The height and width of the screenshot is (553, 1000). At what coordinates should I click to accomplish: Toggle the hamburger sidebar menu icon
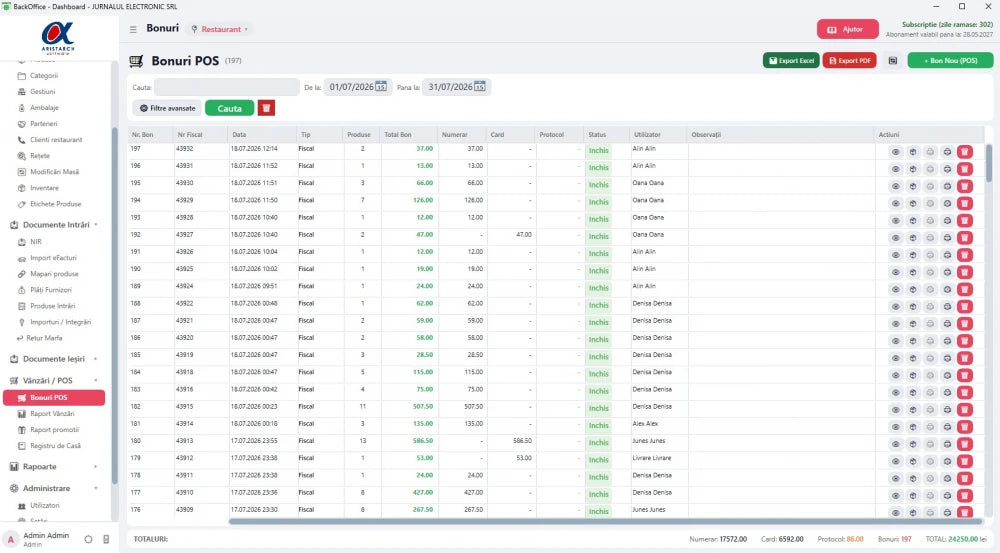click(x=133, y=29)
